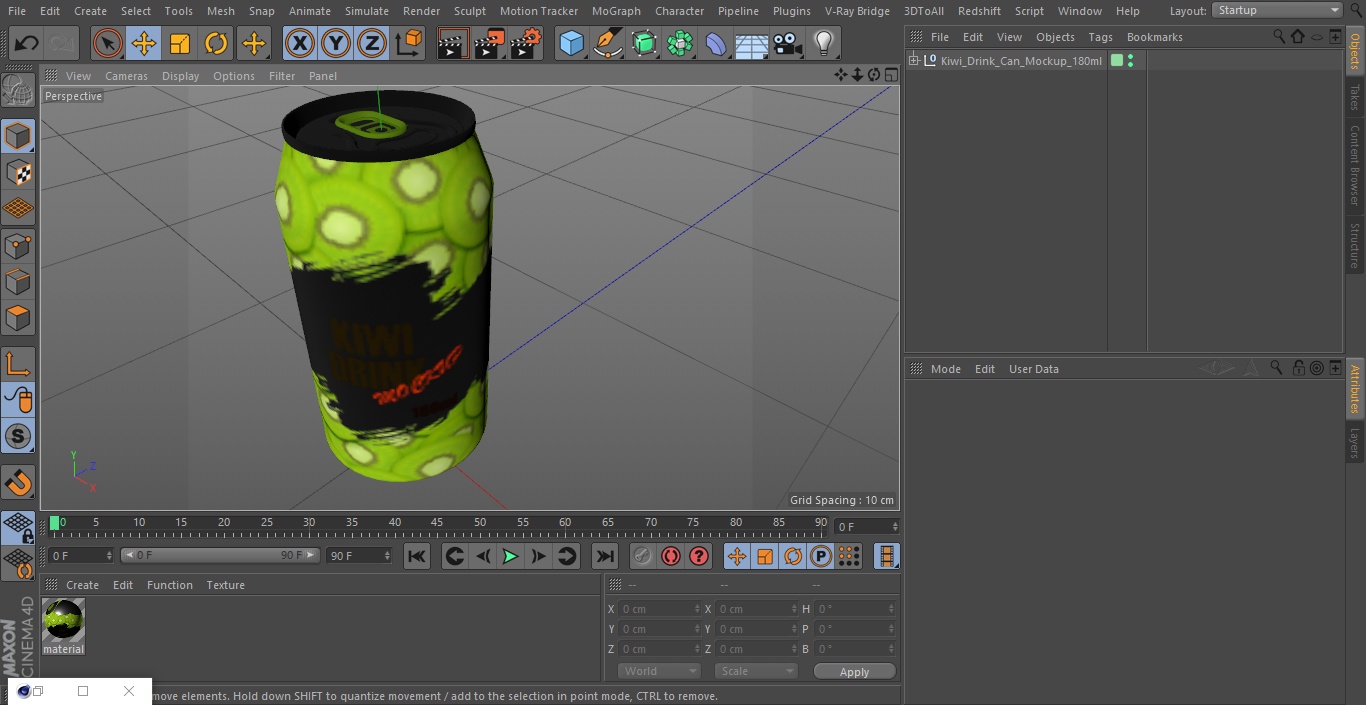Toggle Kiwi_Drink_Can visibility dots

point(1130,61)
